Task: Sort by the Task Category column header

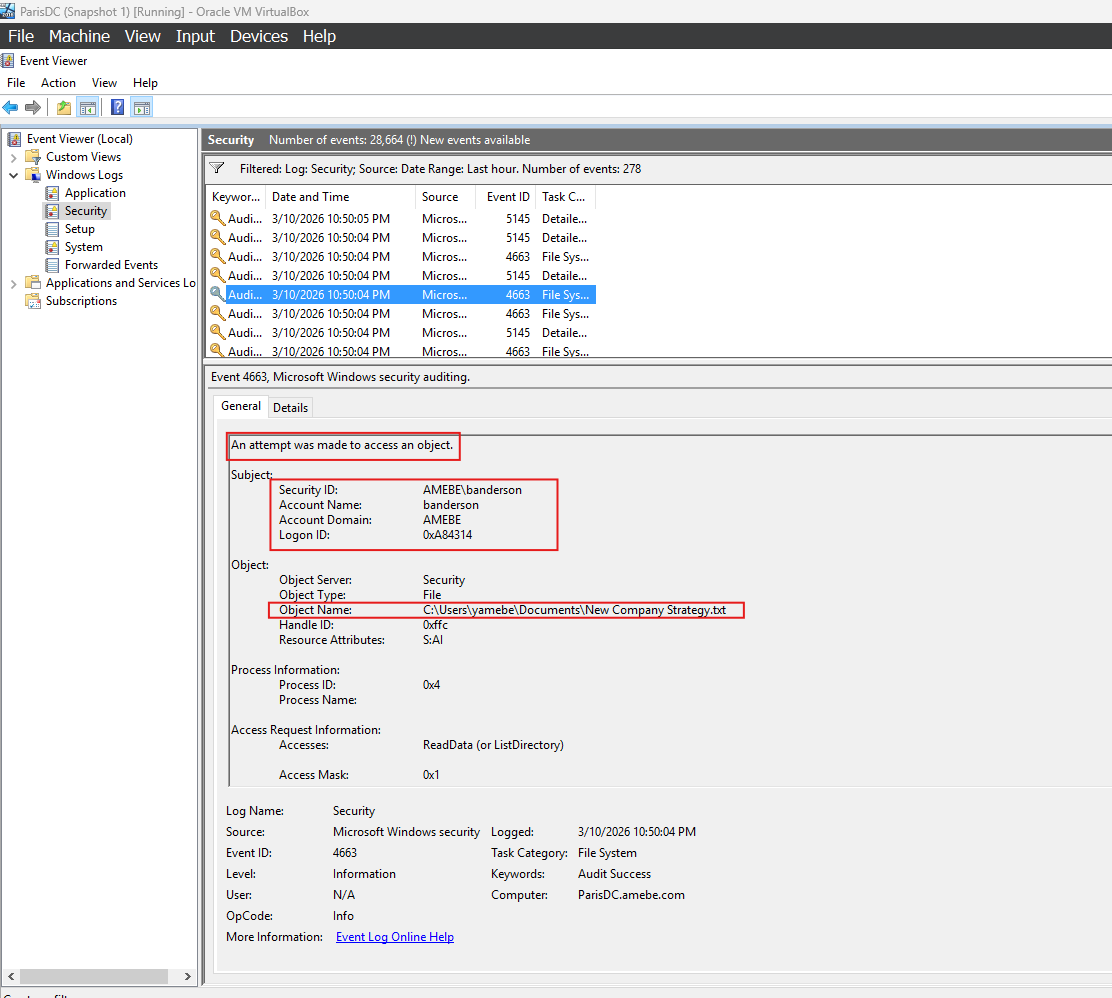Action: (565, 197)
